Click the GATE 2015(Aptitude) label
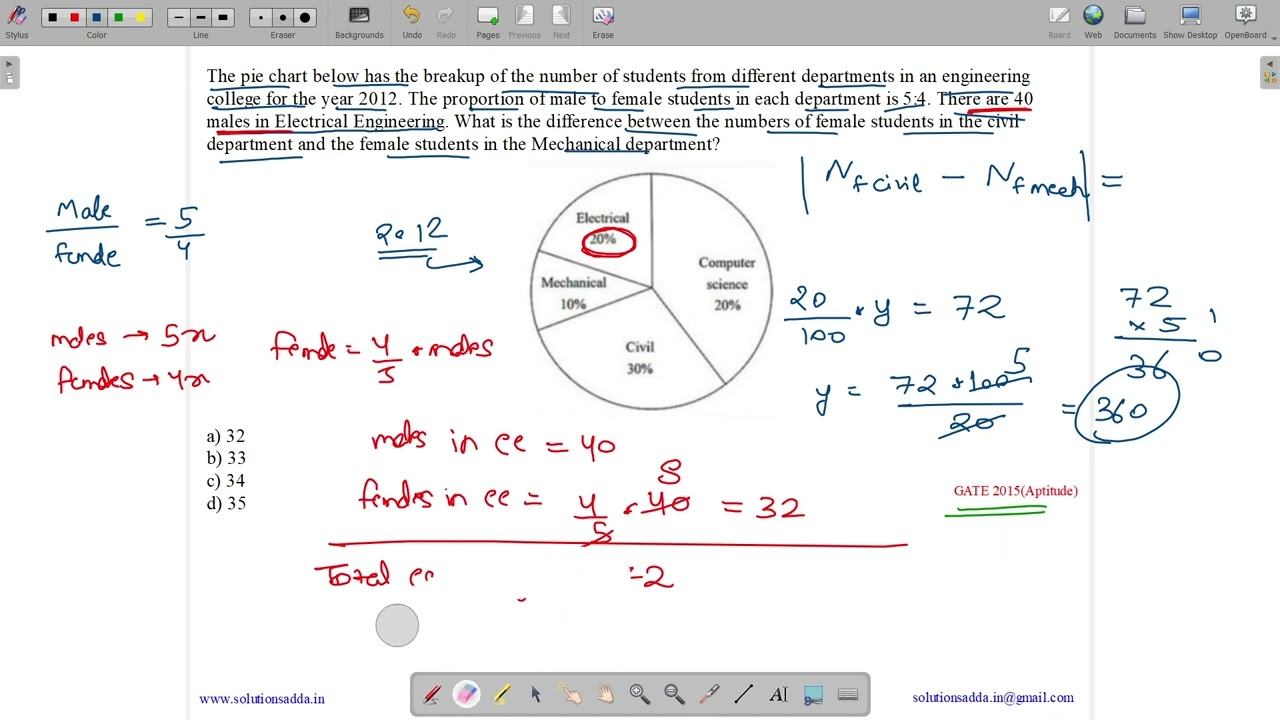The width and height of the screenshot is (1280, 720). tap(1016, 491)
